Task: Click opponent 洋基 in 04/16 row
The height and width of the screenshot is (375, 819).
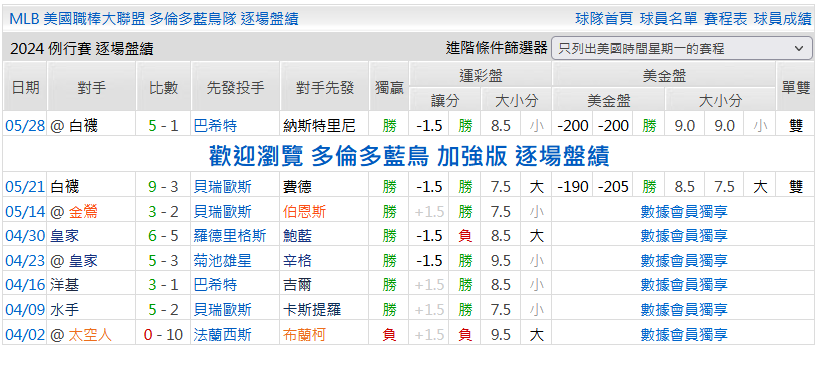Action: (x=65, y=285)
